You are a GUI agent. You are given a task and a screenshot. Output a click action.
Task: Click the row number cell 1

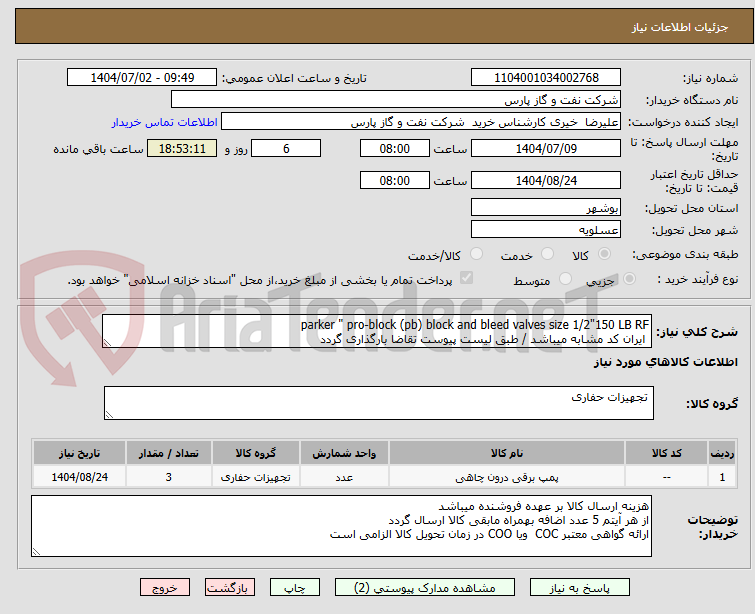pyautogui.click(x=722, y=477)
